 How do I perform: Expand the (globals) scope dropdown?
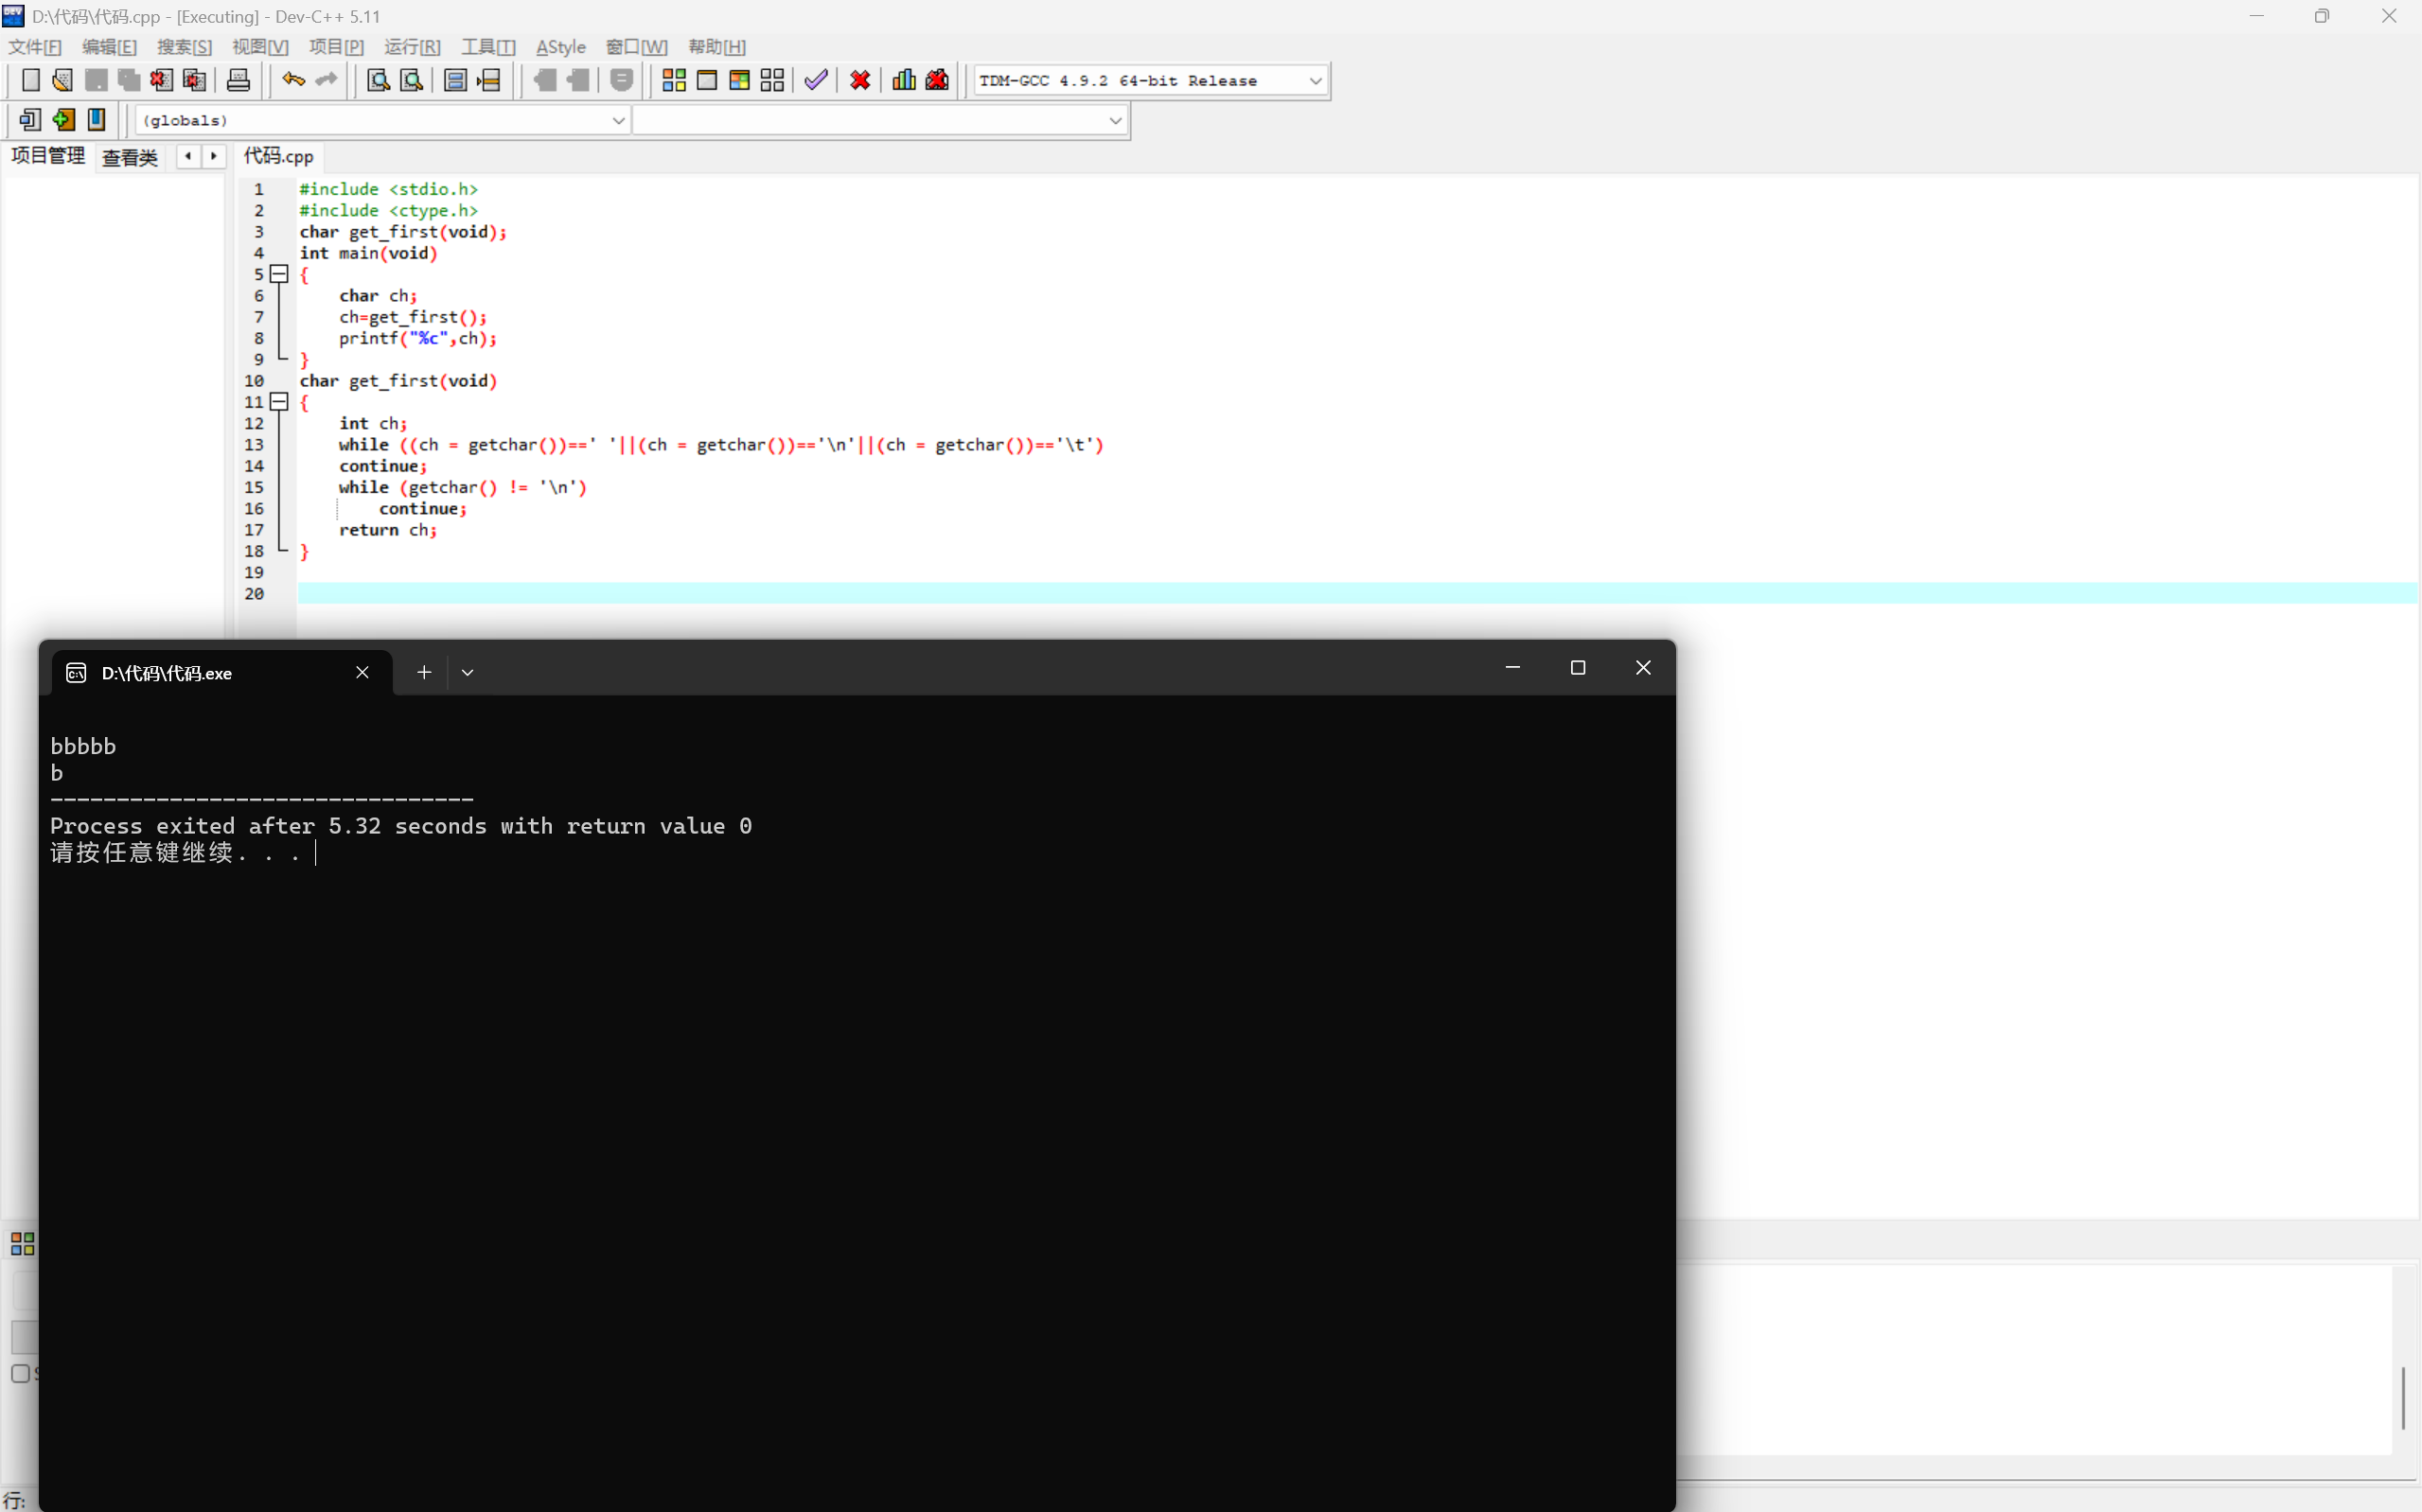coord(618,121)
